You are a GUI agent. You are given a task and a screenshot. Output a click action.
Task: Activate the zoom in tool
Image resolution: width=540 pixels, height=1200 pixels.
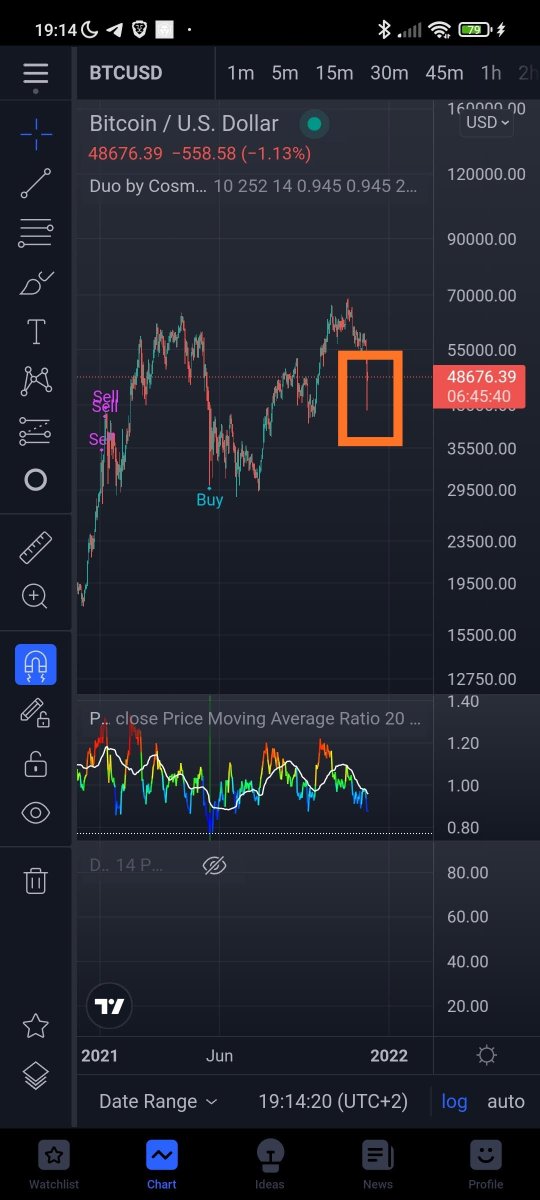35,597
